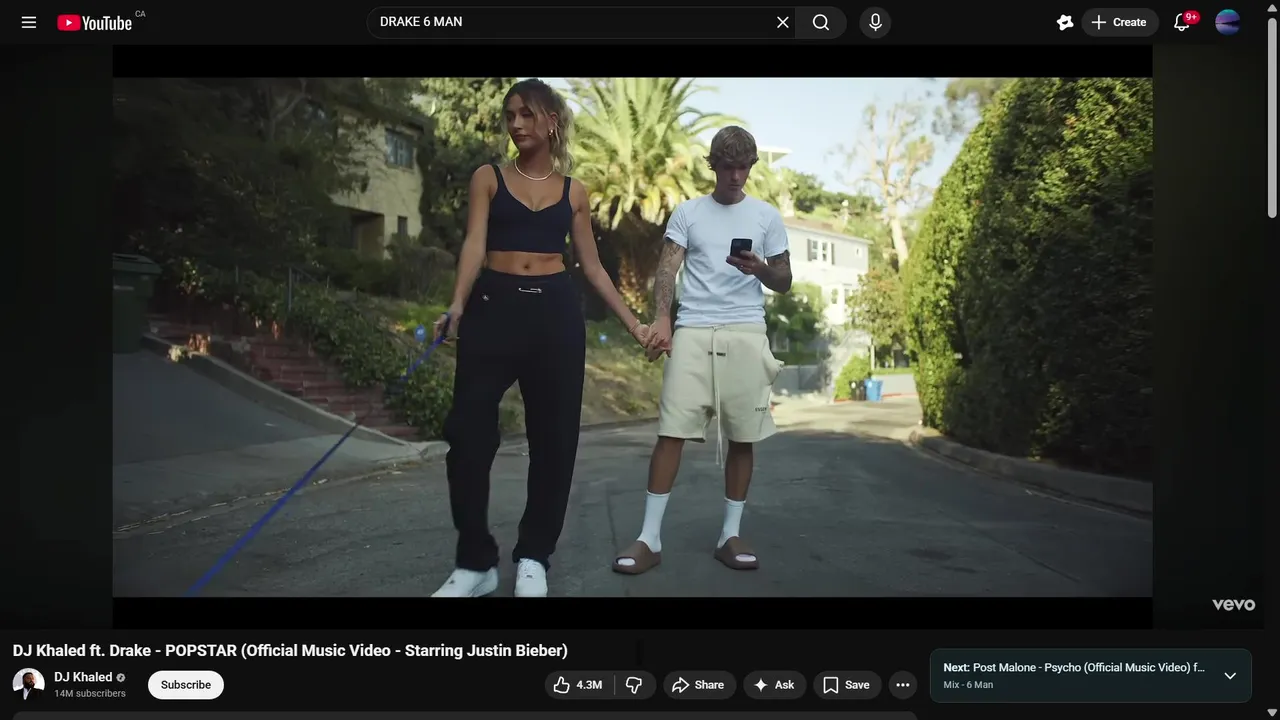
Task: Click the Mix - 6 Man label
Action: (968, 685)
